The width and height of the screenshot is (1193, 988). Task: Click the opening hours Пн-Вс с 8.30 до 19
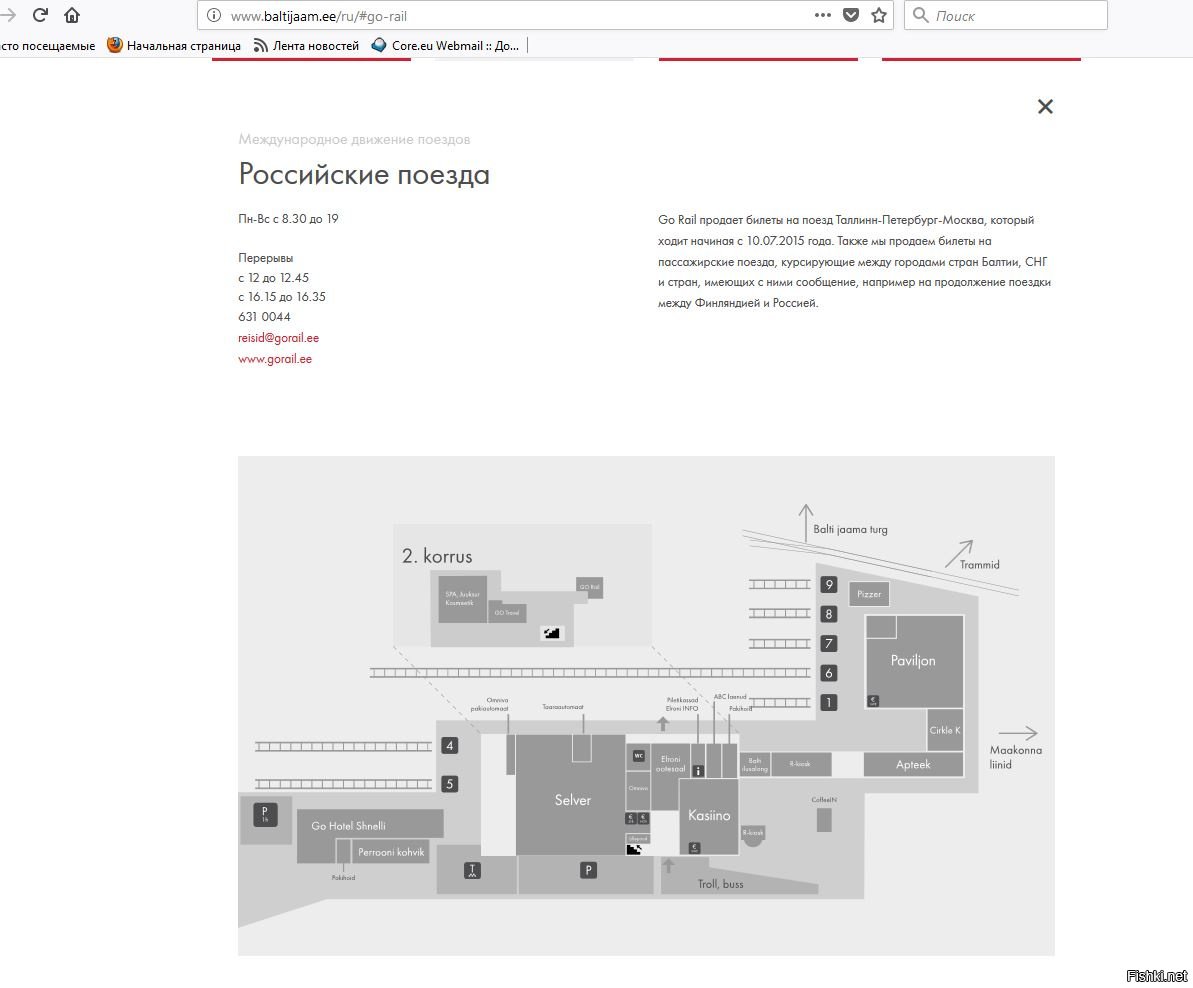[x=288, y=219]
